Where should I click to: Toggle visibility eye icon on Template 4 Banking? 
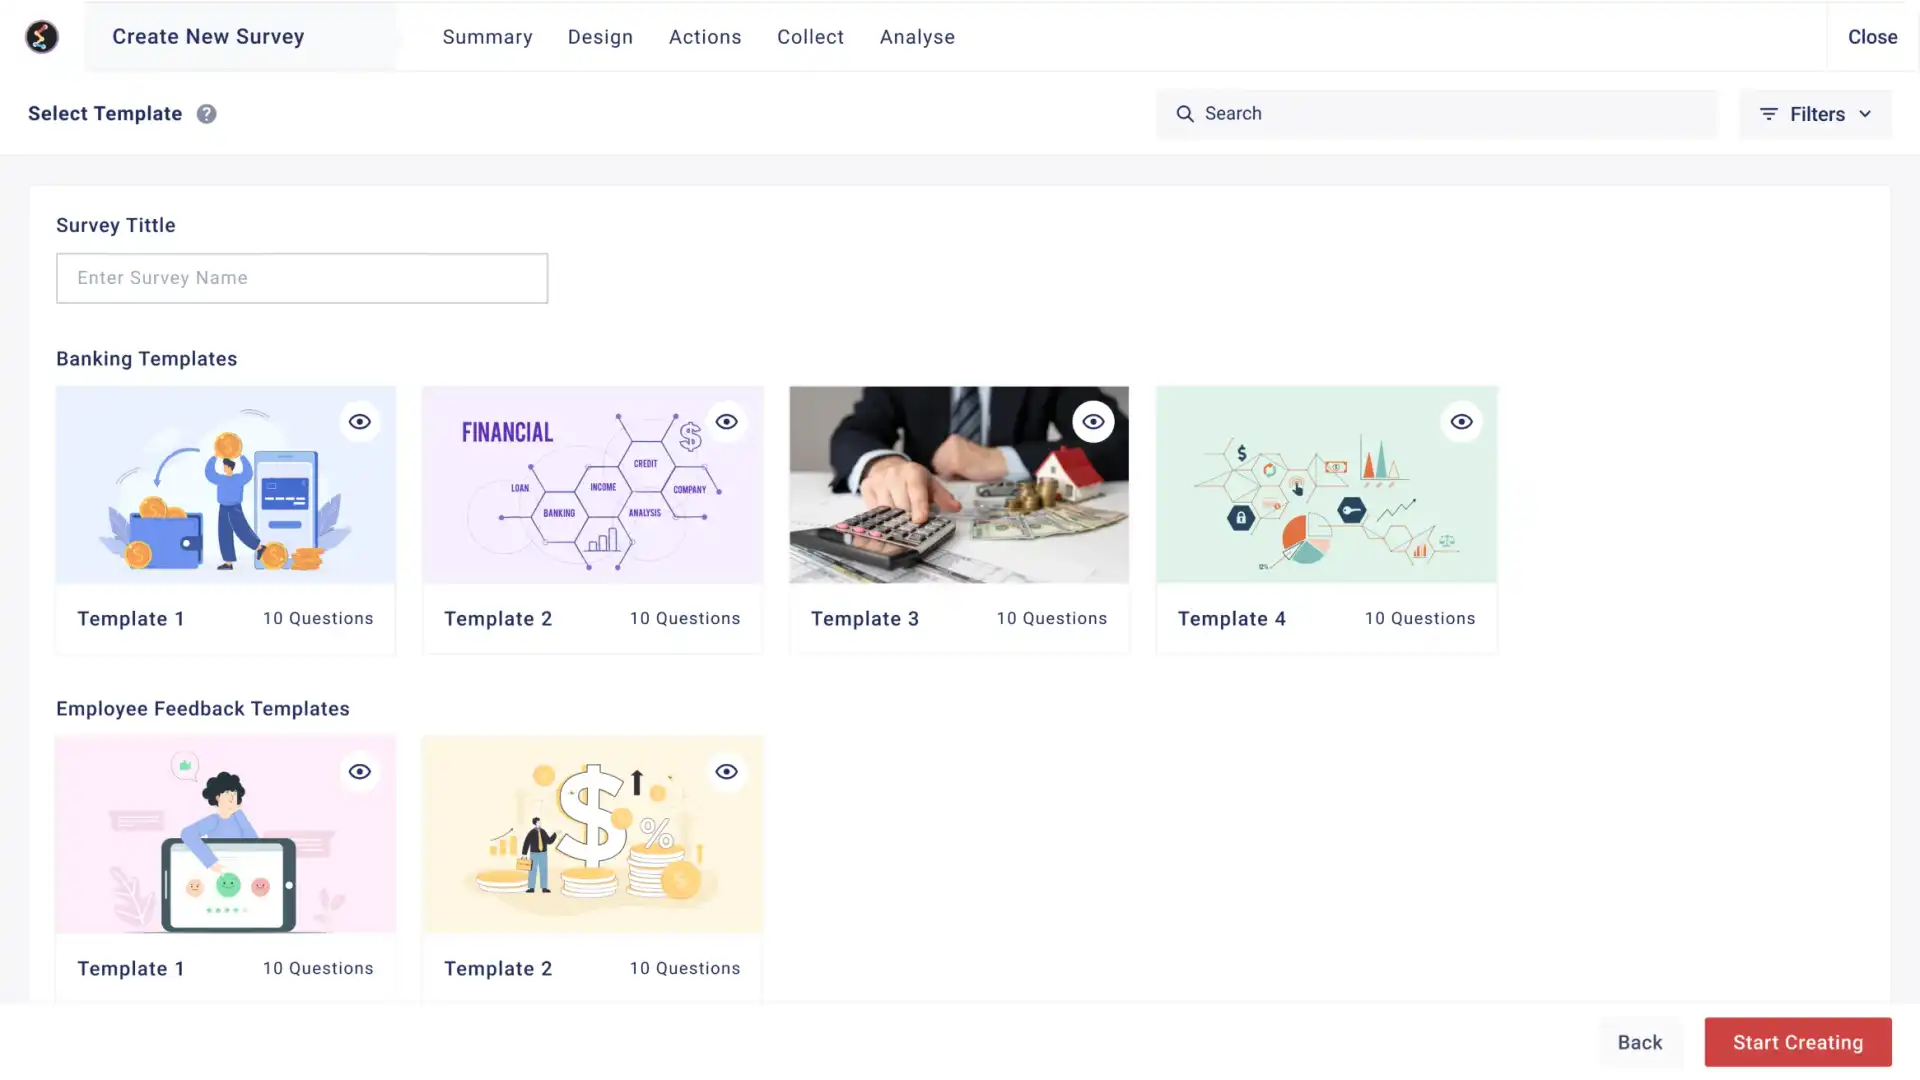pyautogui.click(x=1461, y=421)
